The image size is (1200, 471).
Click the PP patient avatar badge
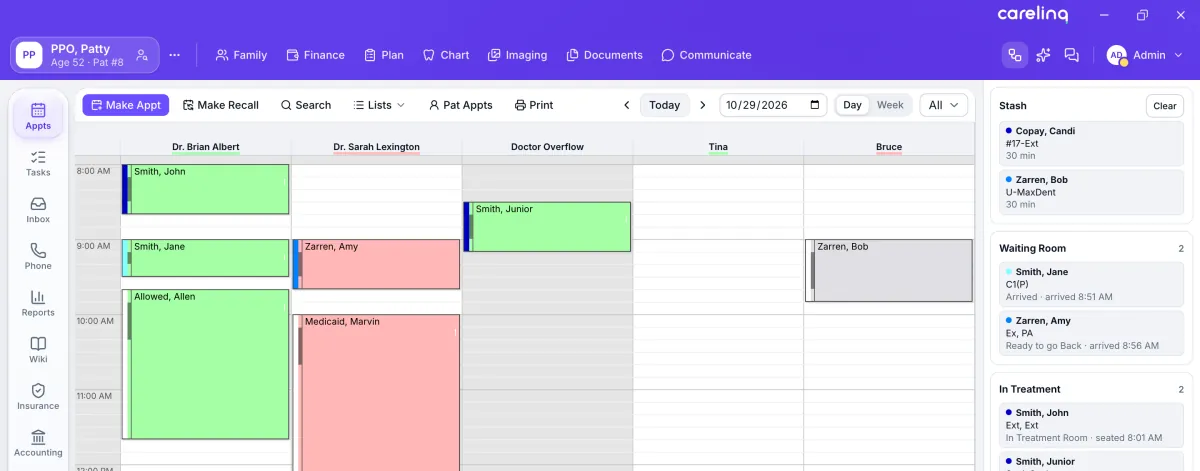pos(29,55)
